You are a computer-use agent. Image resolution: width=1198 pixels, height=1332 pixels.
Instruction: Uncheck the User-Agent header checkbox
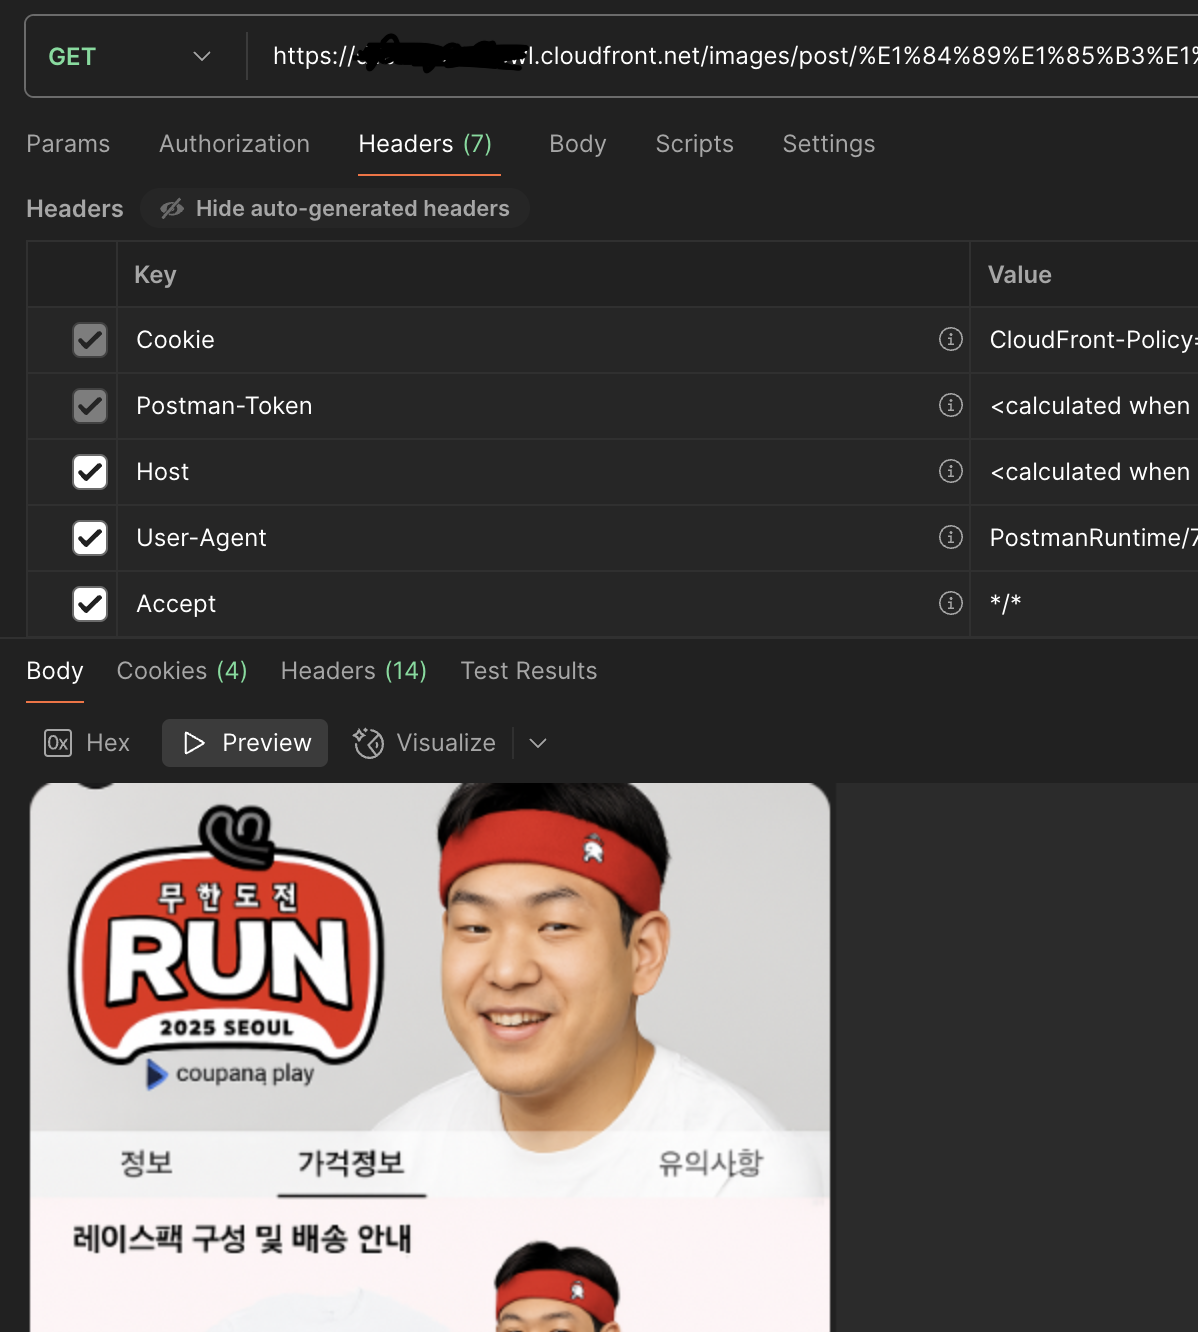(90, 538)
